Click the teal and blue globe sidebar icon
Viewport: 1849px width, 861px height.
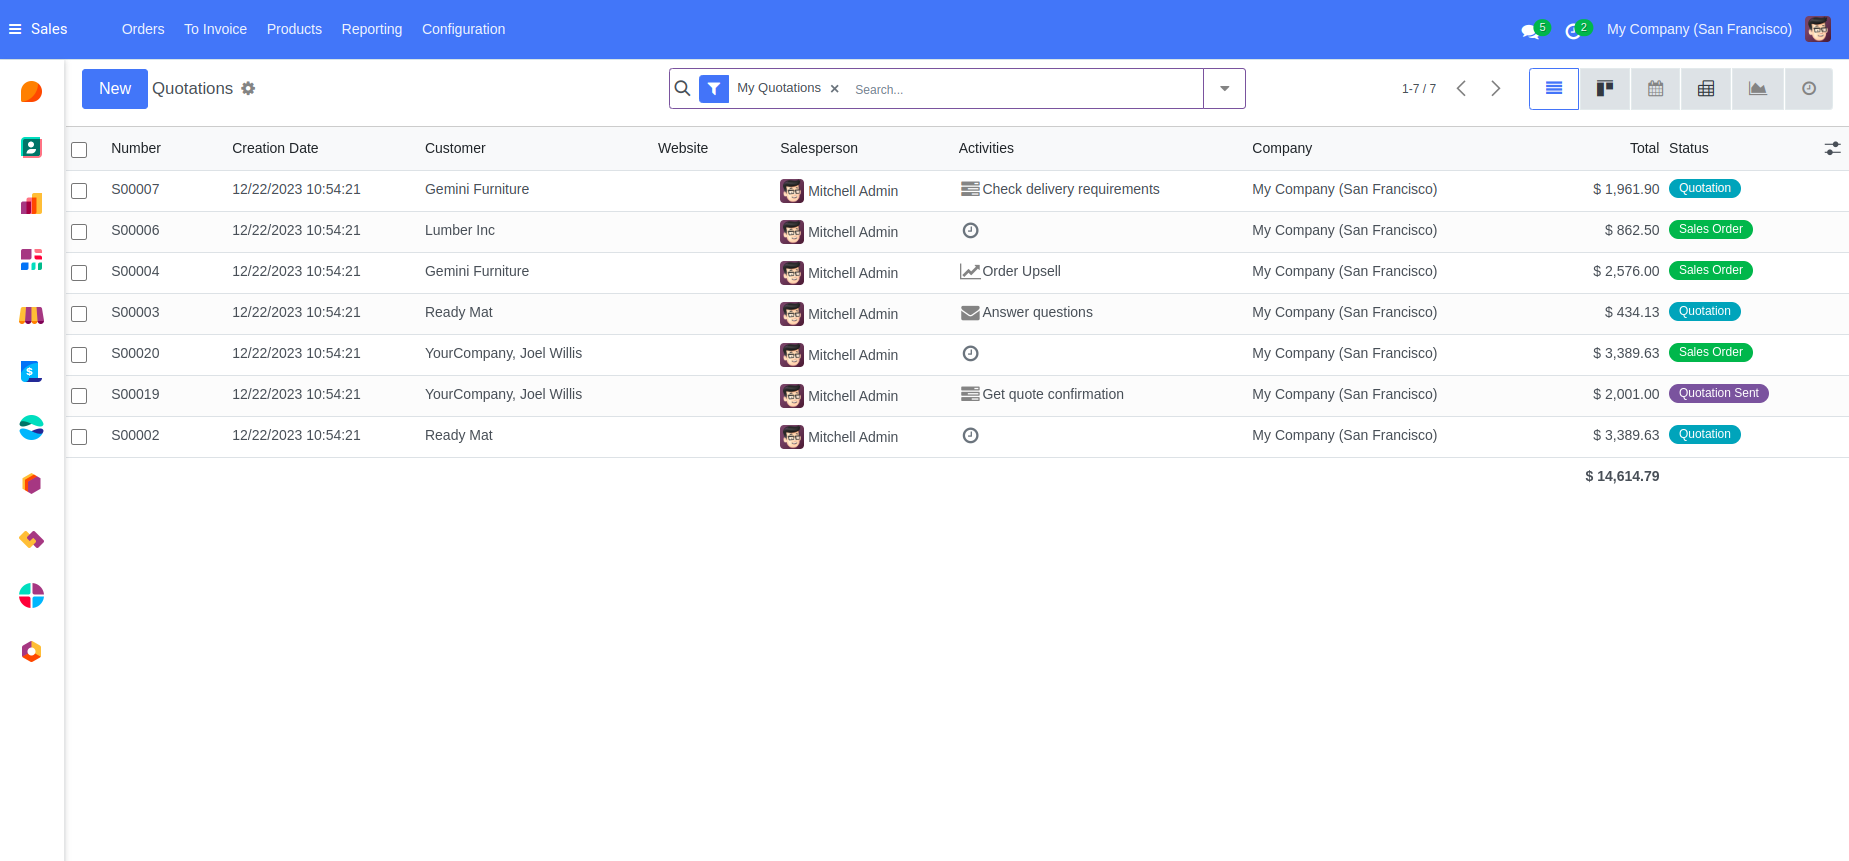coord(31,428)
